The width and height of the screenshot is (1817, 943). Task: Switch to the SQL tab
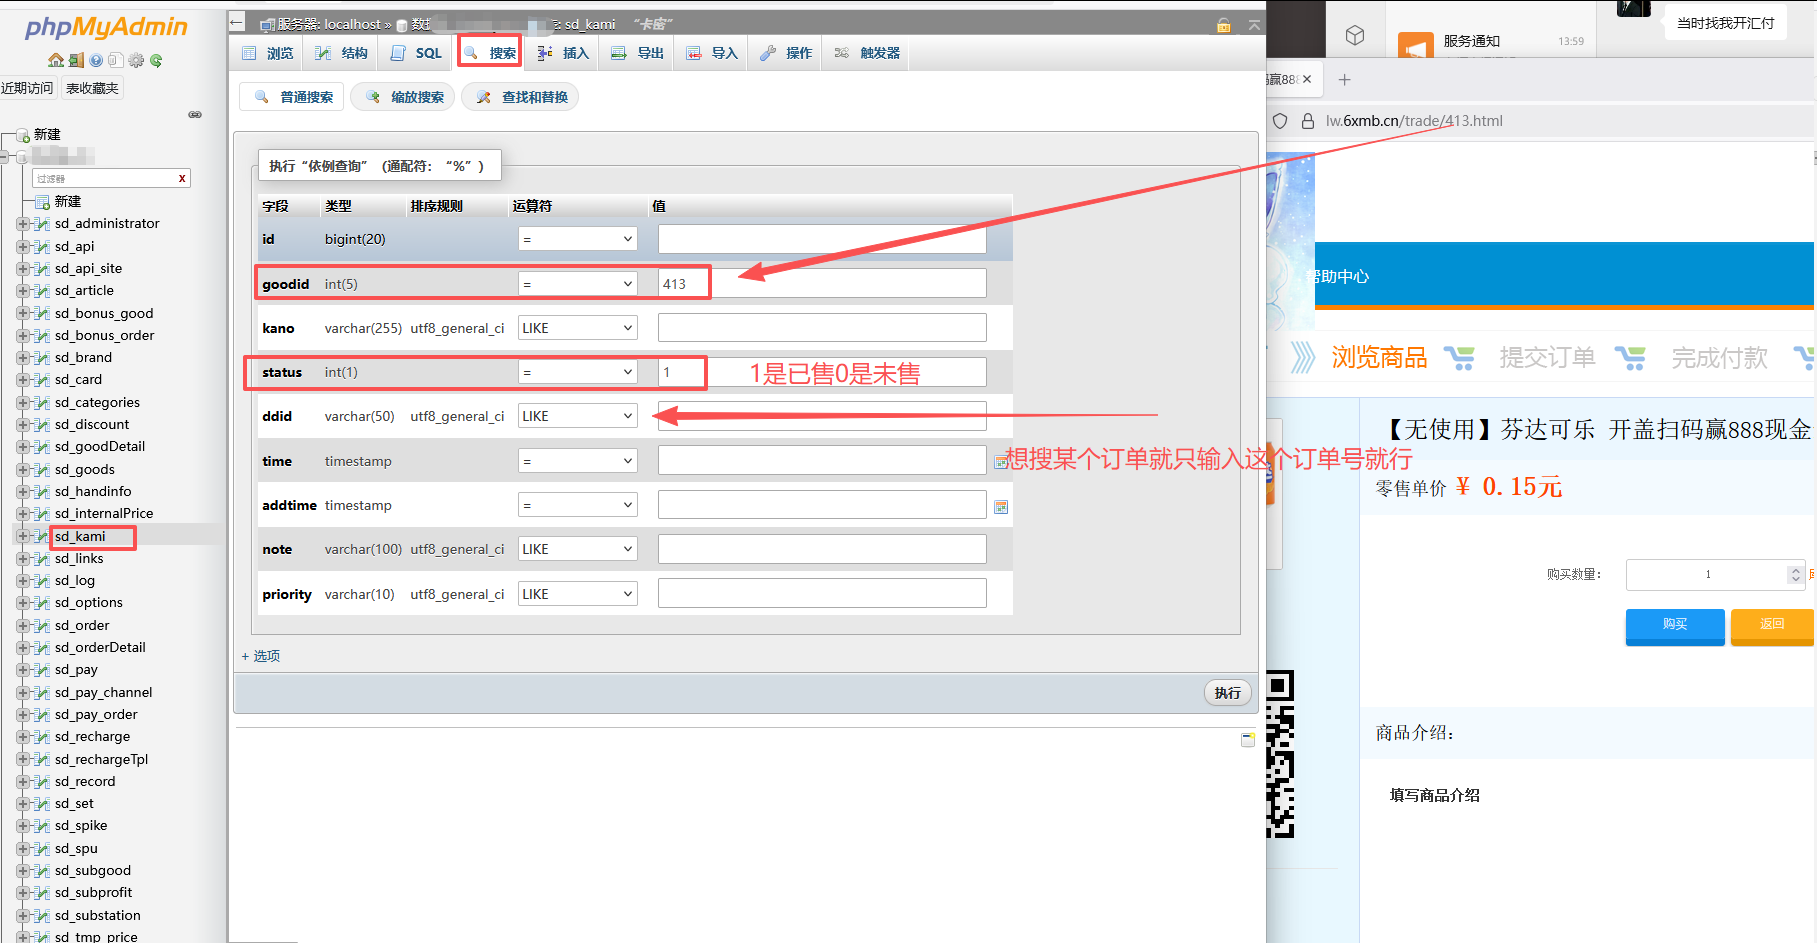tap(417, 53)
